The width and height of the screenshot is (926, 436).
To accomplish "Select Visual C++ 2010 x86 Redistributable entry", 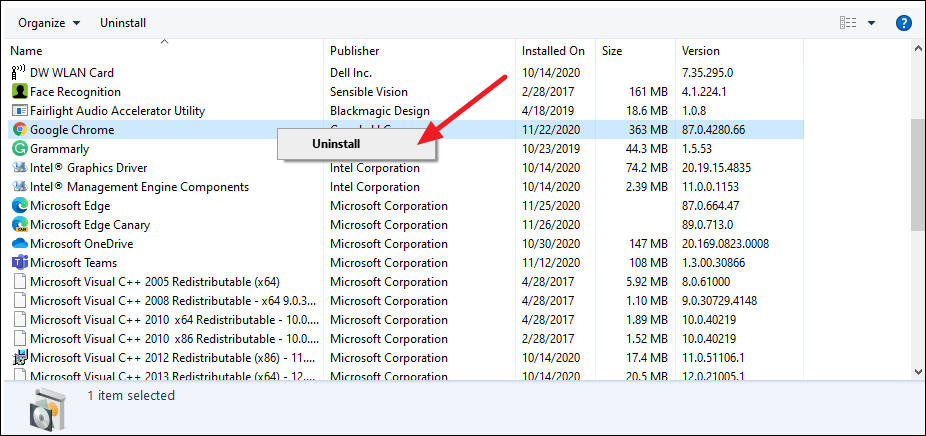I will pos(405,339).
